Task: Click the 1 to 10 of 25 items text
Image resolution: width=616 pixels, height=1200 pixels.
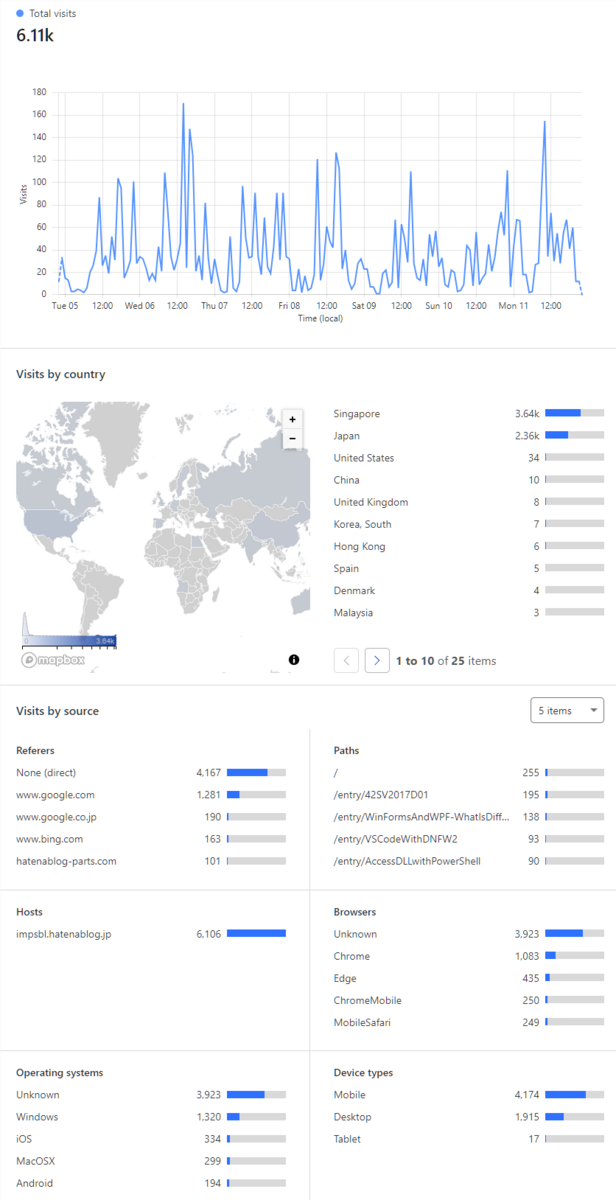Action: [446, 661]
